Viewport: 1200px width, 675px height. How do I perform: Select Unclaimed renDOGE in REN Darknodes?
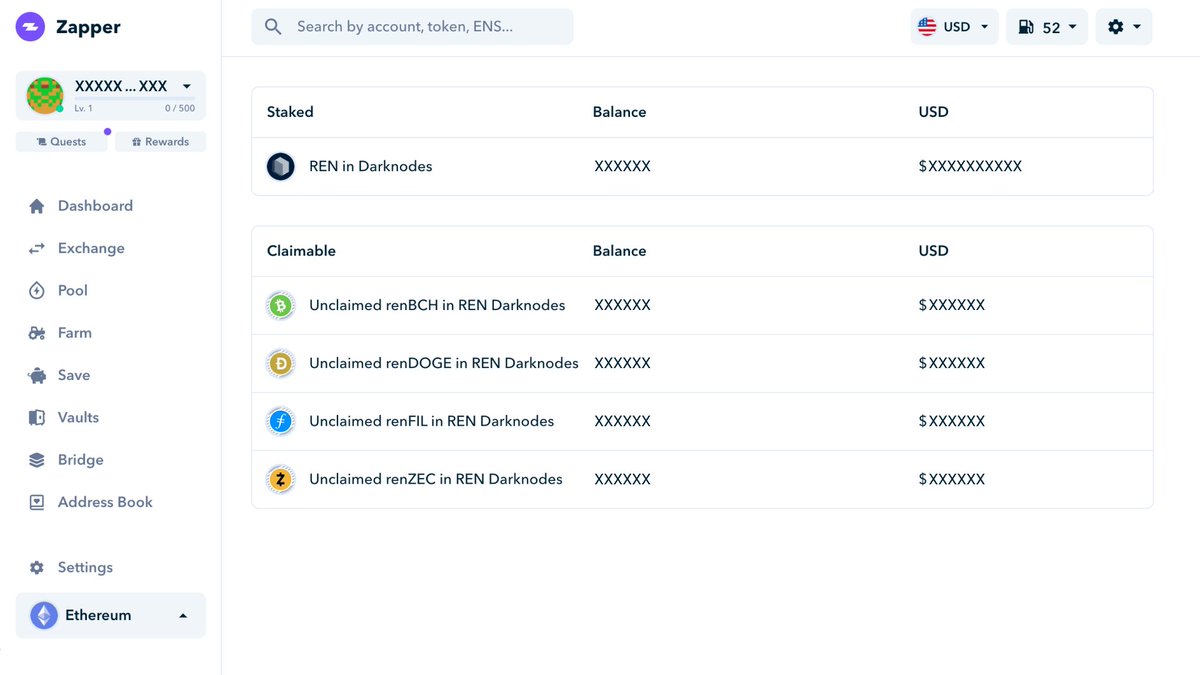point(702,363)
